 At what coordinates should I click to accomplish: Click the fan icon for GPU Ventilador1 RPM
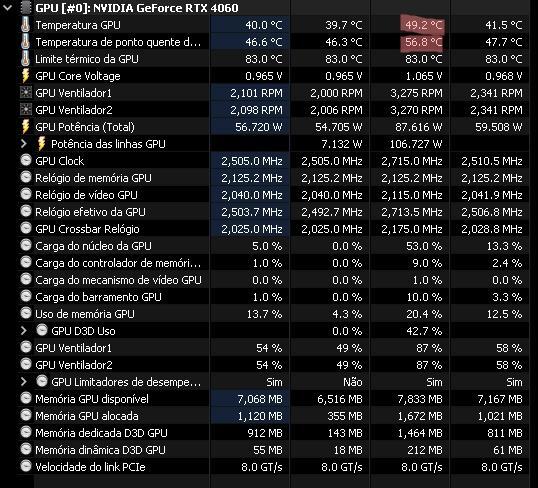25,93
